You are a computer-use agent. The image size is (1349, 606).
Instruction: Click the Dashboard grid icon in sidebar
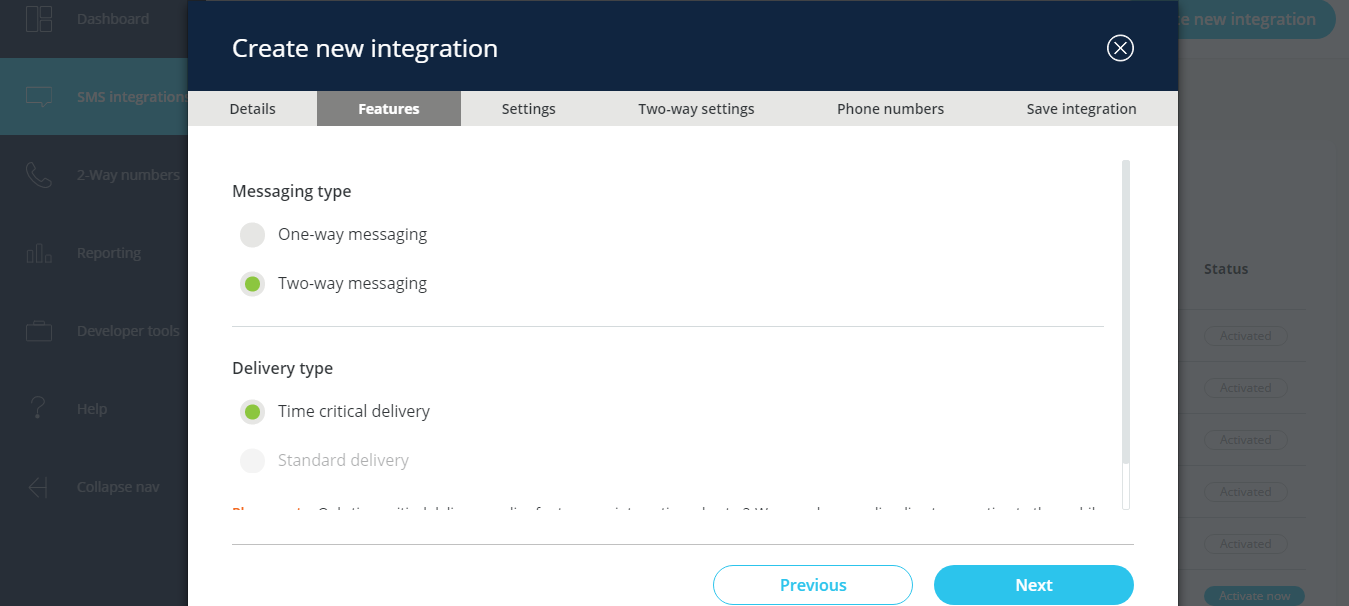coord(39,19)
